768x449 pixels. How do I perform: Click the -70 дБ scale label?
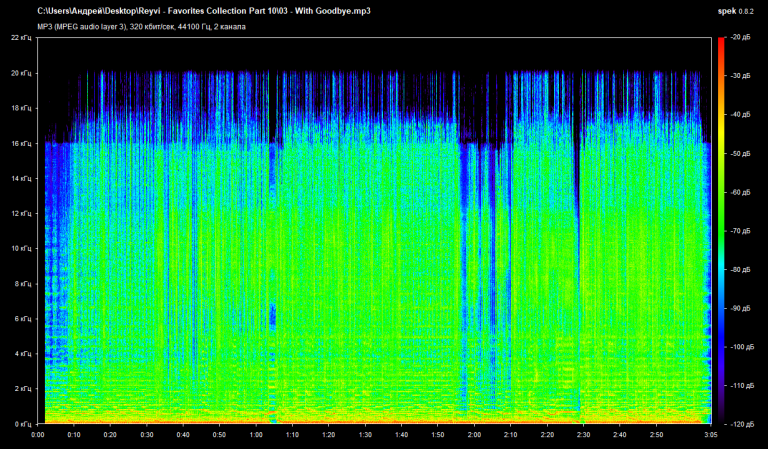[741, 231]
